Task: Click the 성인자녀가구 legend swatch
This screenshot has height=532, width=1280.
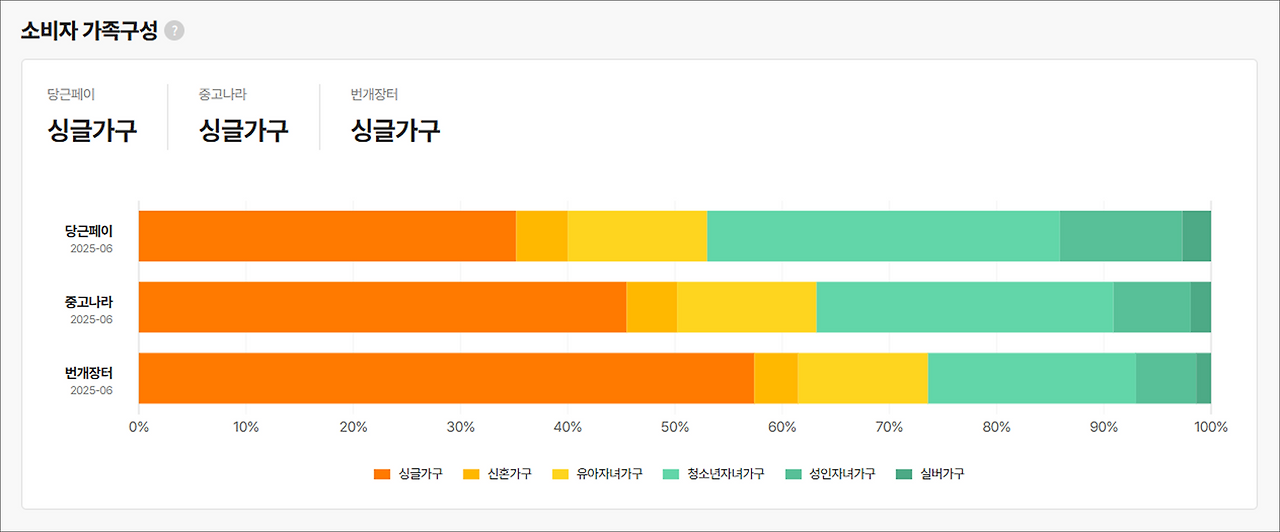Action: (x=793, y=474)
